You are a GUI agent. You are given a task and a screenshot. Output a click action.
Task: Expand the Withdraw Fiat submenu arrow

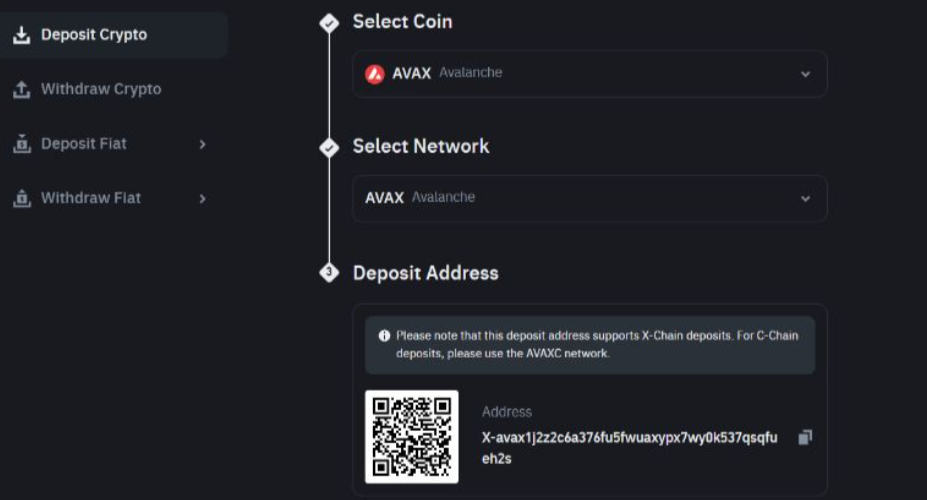click(x=202, y=198)
